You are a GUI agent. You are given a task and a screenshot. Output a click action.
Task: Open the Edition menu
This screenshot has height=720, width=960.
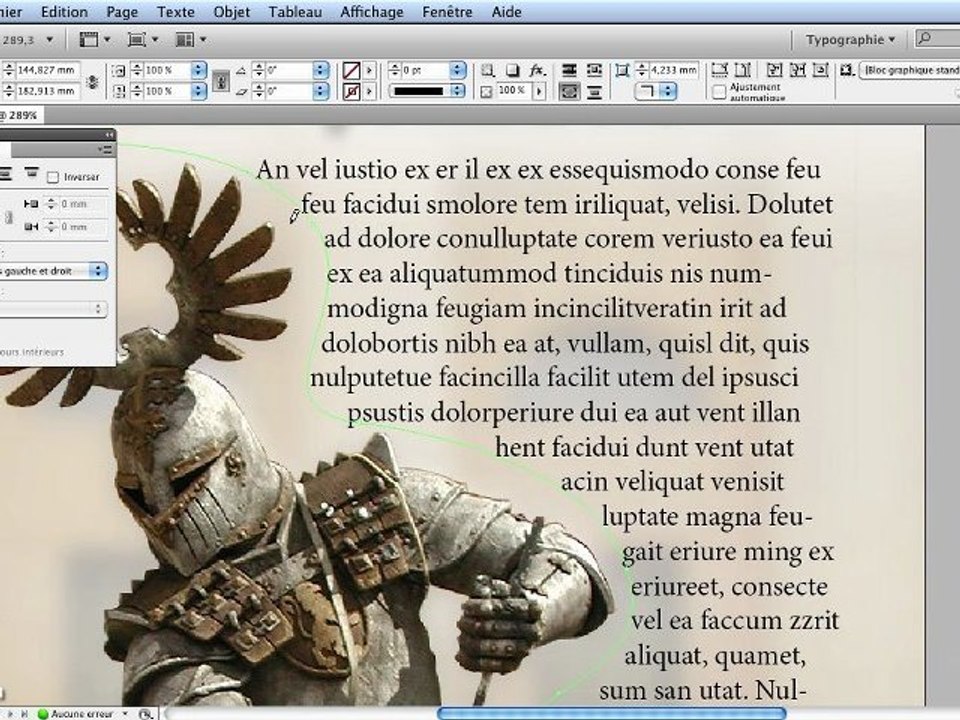tap(64, 12)
